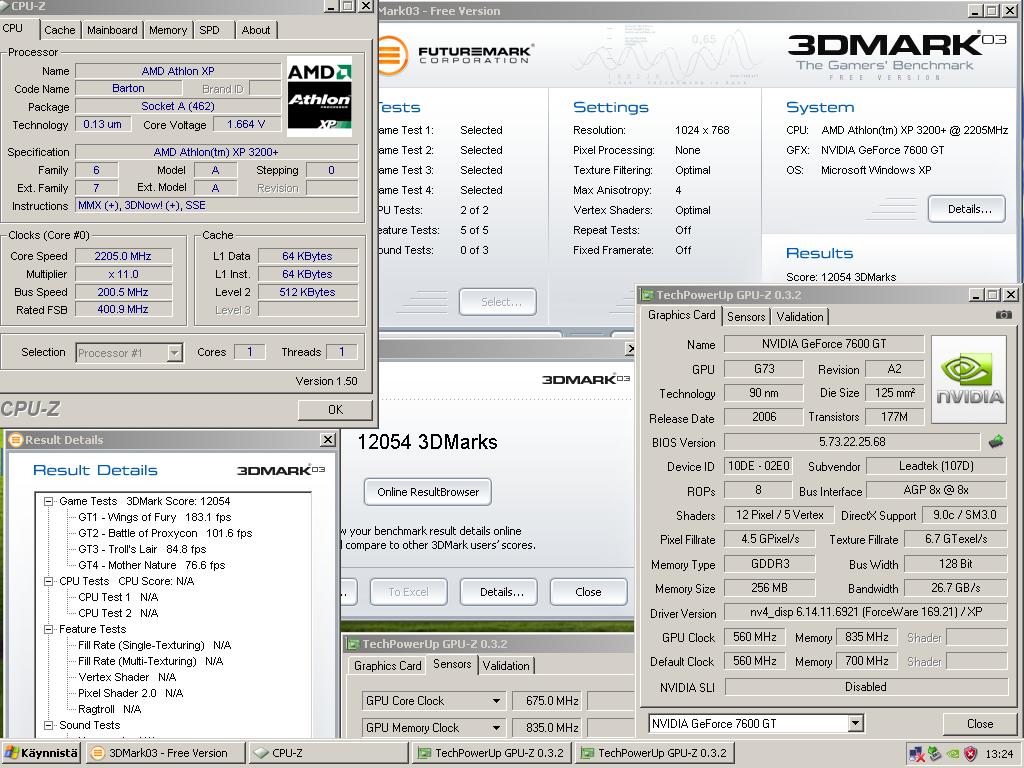Click the AMD Athlon XP logo in CPU-Z
The height and width of the screenshot is (768, 1024).
(x=319, y=97)
